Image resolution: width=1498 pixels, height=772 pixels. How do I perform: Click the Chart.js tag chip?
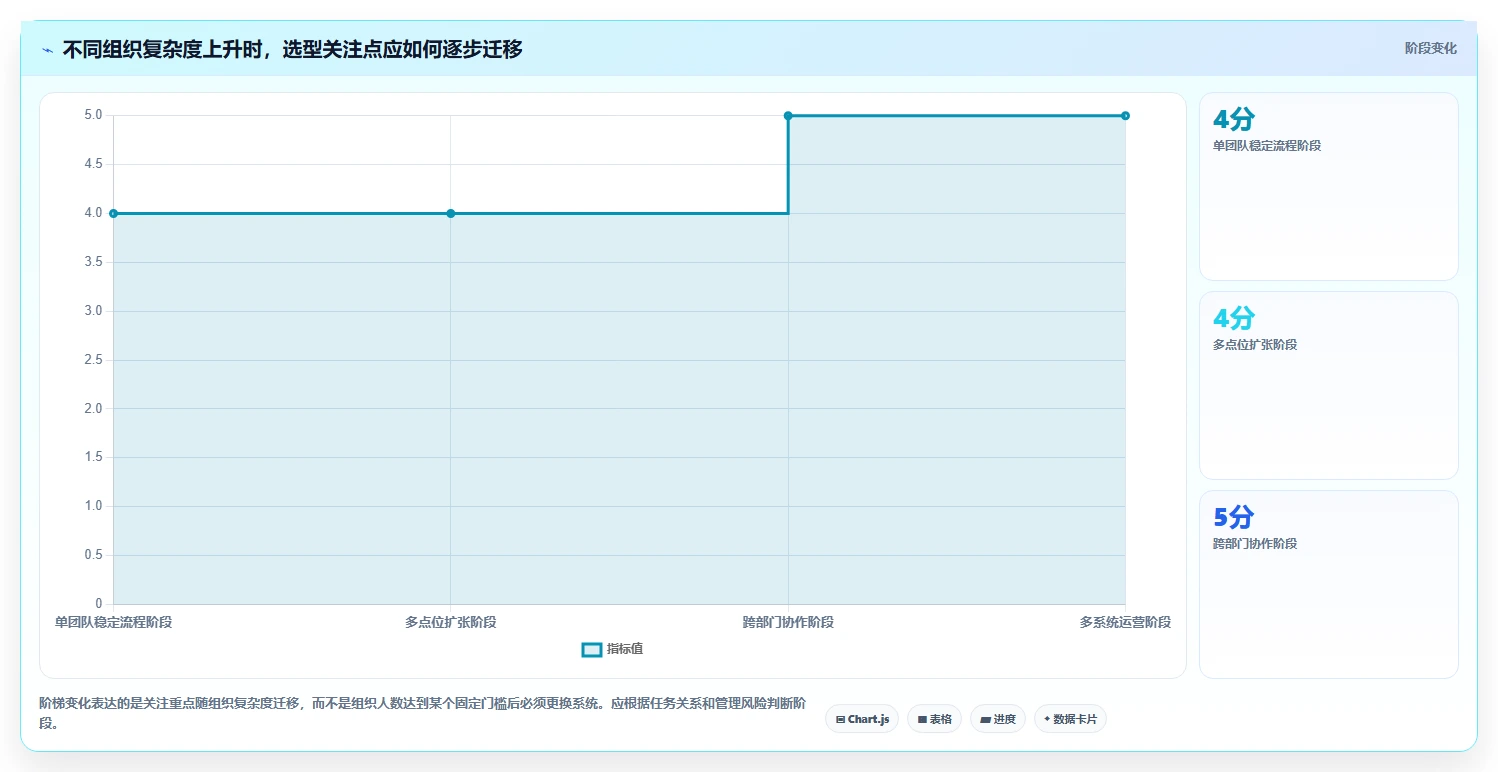[862, 719]
